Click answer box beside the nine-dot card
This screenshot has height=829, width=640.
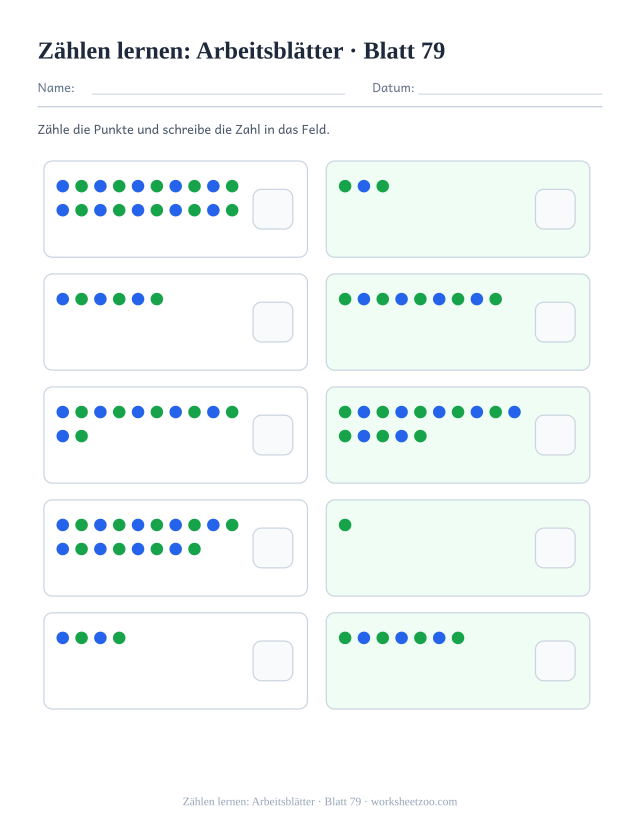[x=555, y=322]
